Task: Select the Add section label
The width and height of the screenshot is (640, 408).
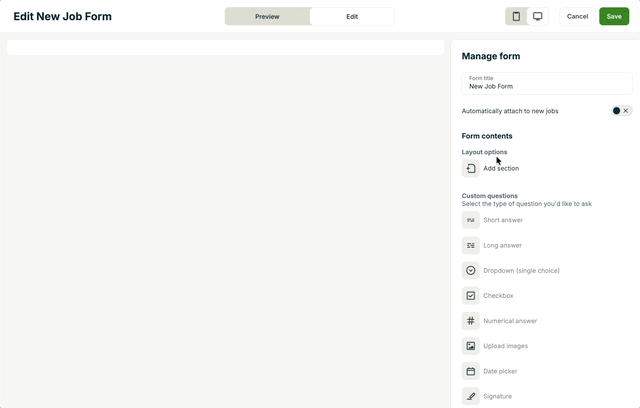Action: [x=501, y=169]
